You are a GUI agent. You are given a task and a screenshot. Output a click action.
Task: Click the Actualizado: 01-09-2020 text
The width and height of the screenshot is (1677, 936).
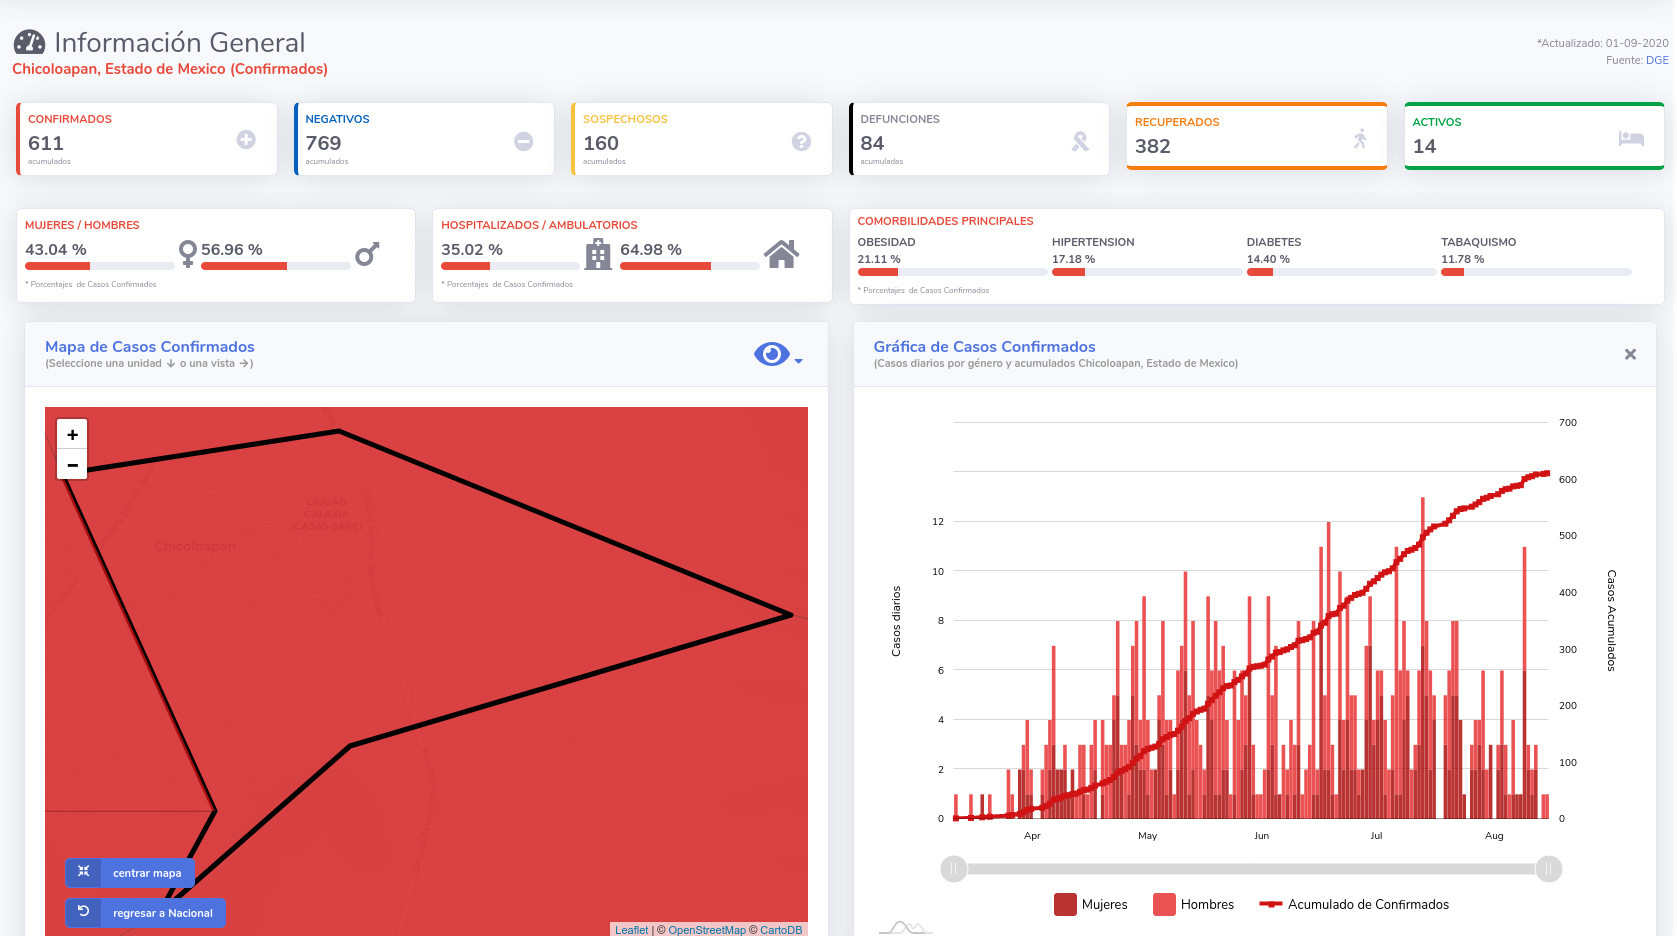[x=1603, y=43]
